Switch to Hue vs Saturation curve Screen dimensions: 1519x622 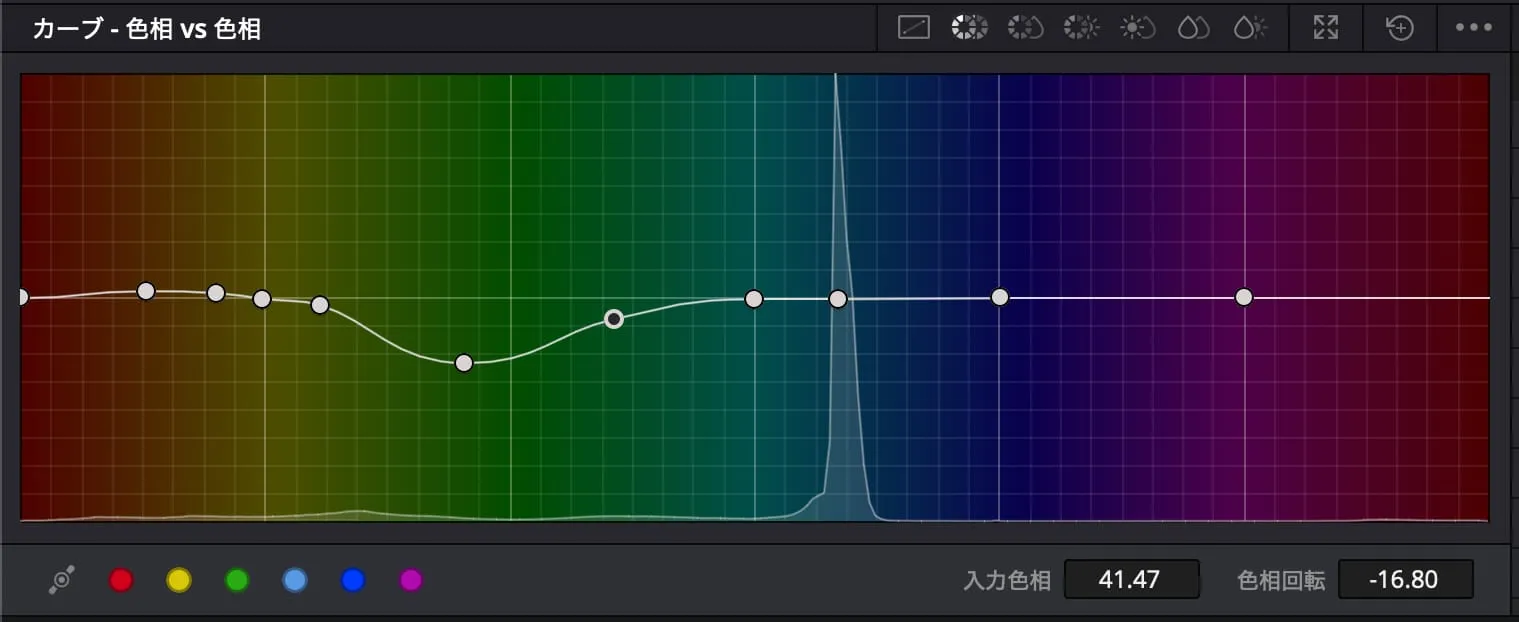tap(1025, 28)
